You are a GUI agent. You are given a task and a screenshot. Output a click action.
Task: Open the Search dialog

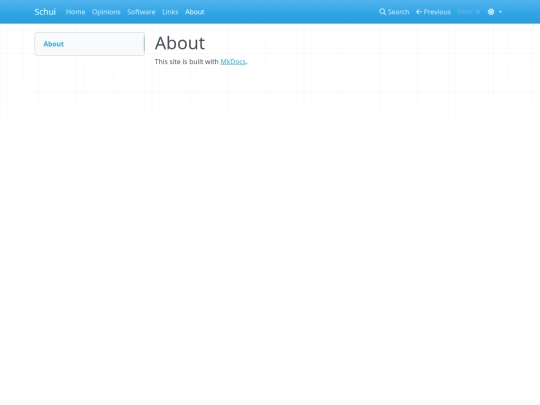394,12
